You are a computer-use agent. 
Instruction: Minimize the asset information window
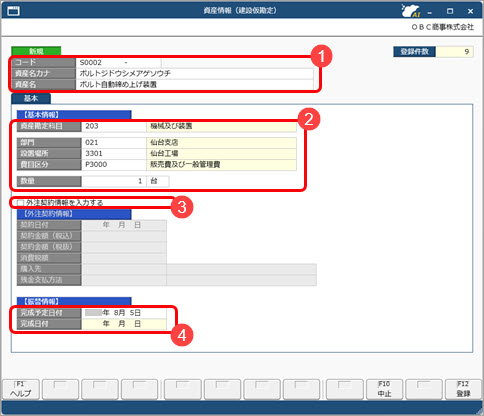(430, 12)
